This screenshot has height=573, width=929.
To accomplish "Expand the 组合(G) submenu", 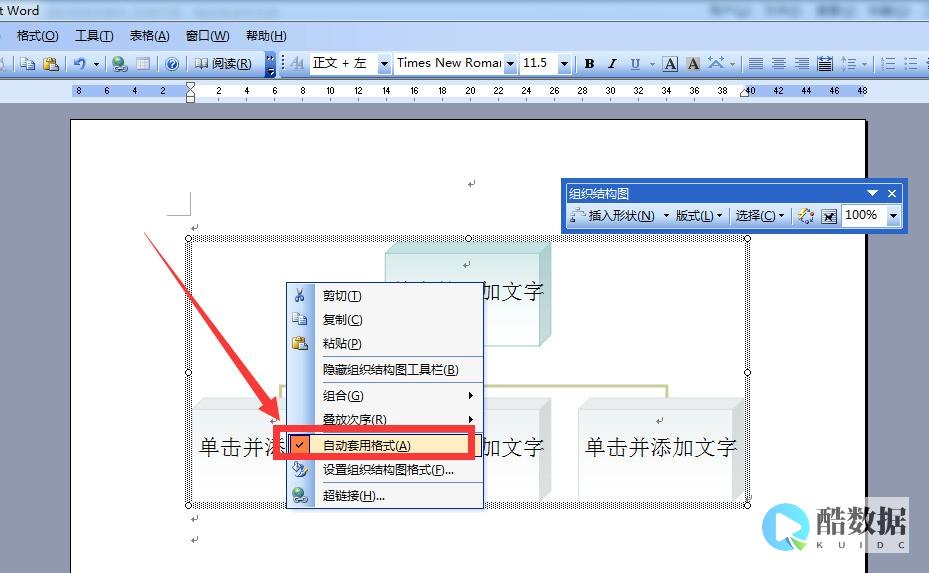I will click(385, 395).
